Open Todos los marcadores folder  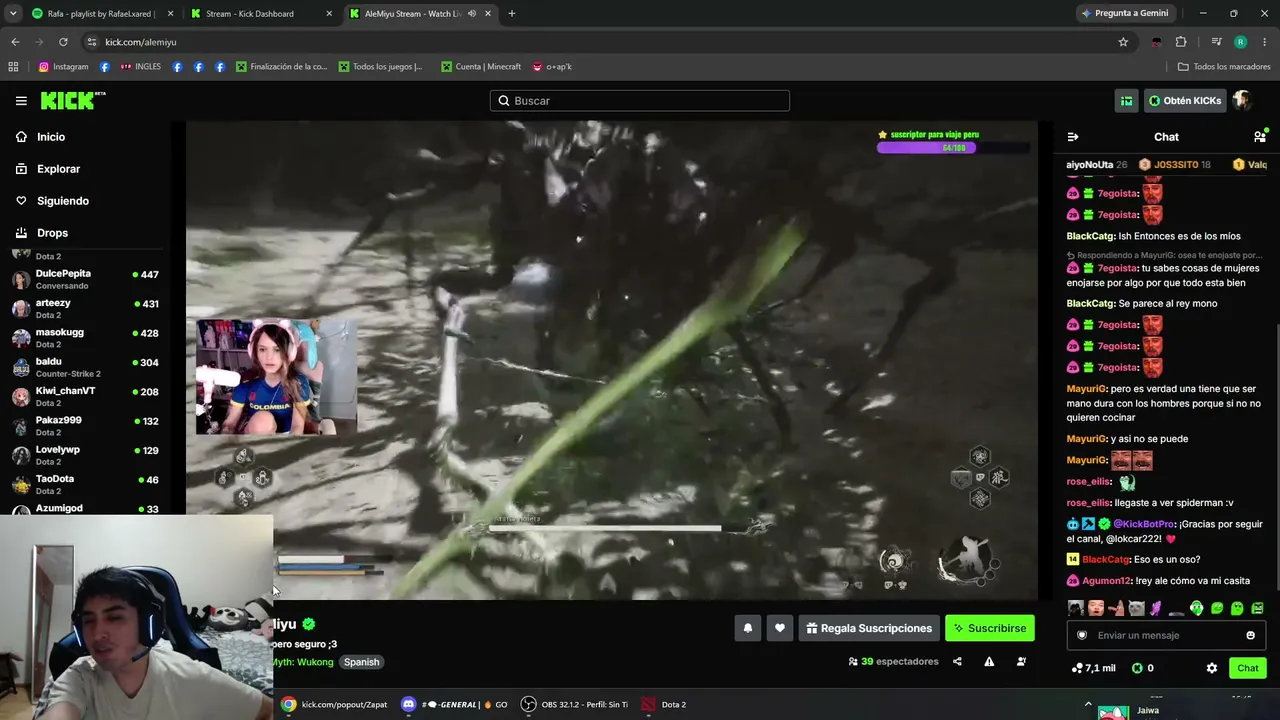(x=1224, y=67)
